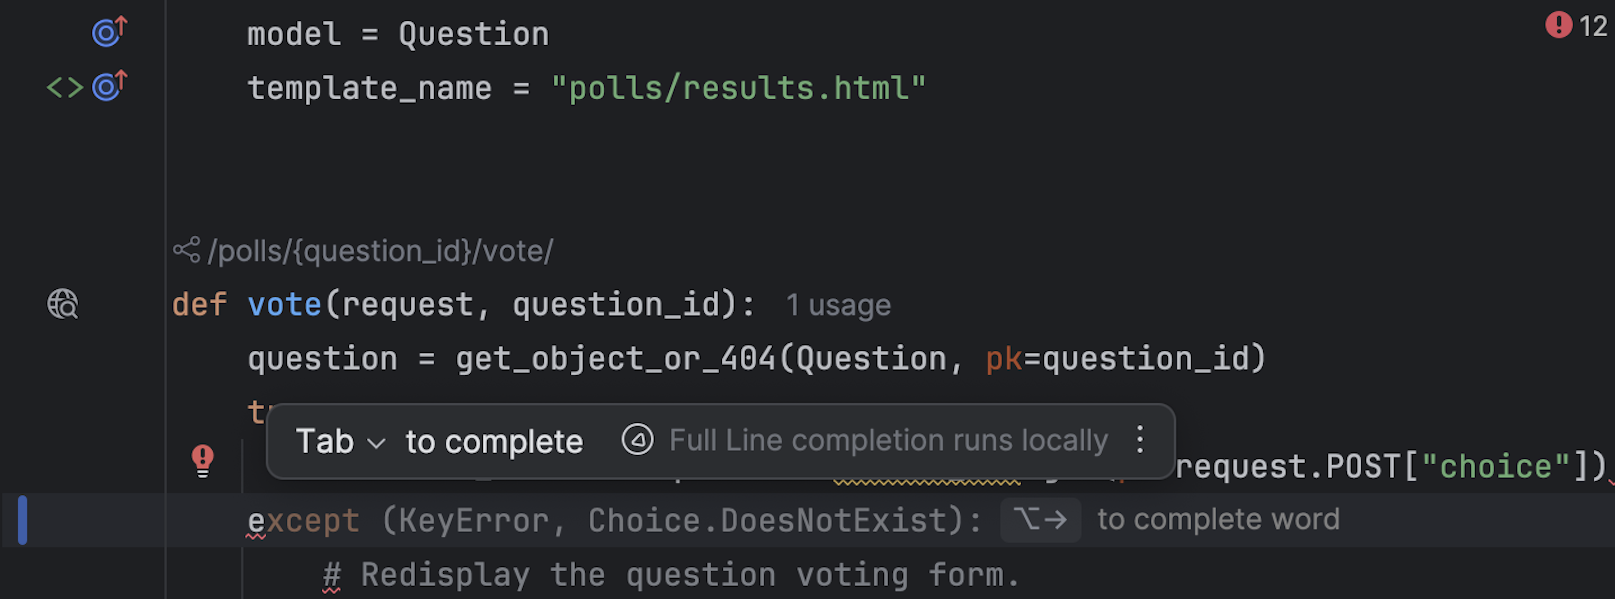Click the Full Line completion logo in the hint popup
This screenshot has width=1615, height=599.
(x=637, y=440)
